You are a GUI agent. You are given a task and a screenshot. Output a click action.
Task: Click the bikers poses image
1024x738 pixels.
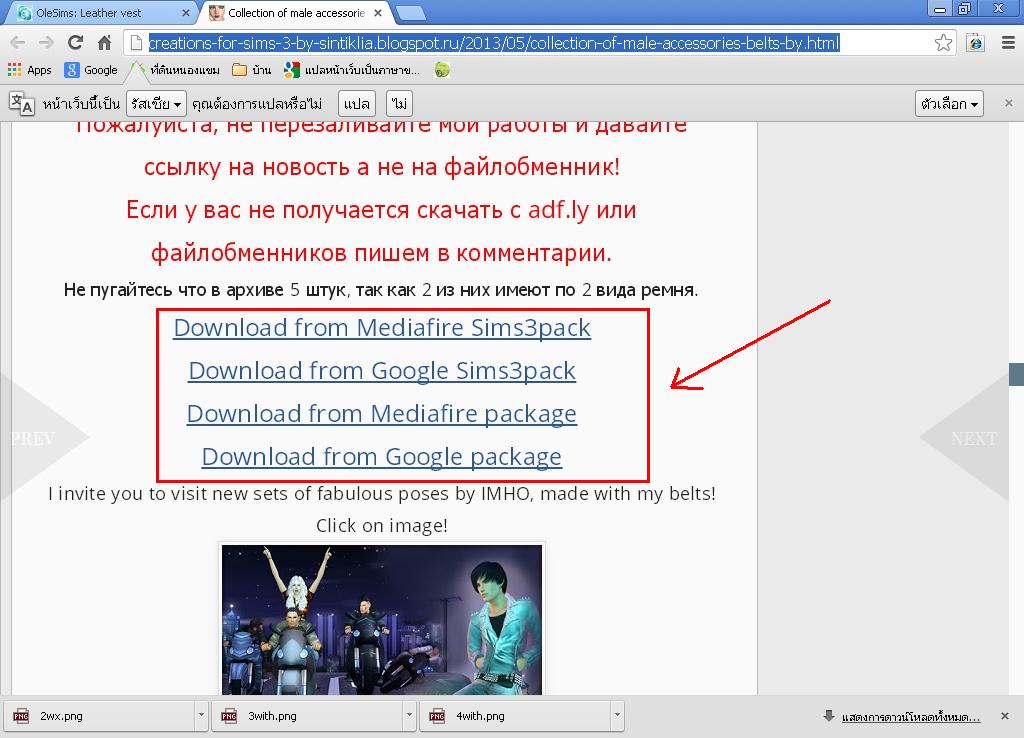(382, 619)
